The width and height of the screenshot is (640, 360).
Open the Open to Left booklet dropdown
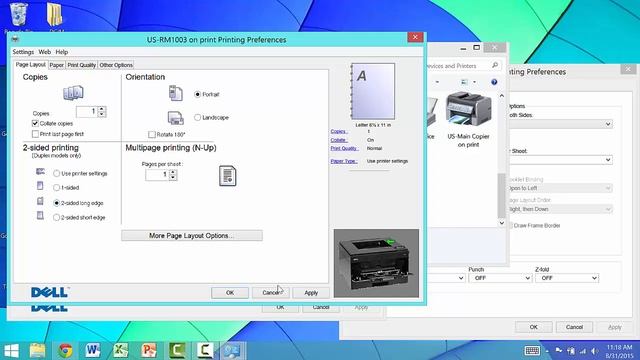(x=561, y=188)
